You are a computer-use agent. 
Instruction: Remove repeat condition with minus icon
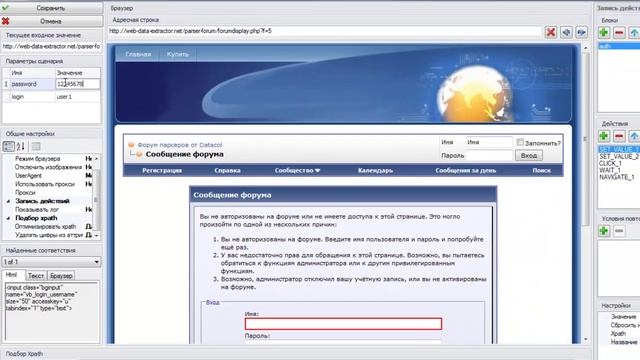coord(619,231)
